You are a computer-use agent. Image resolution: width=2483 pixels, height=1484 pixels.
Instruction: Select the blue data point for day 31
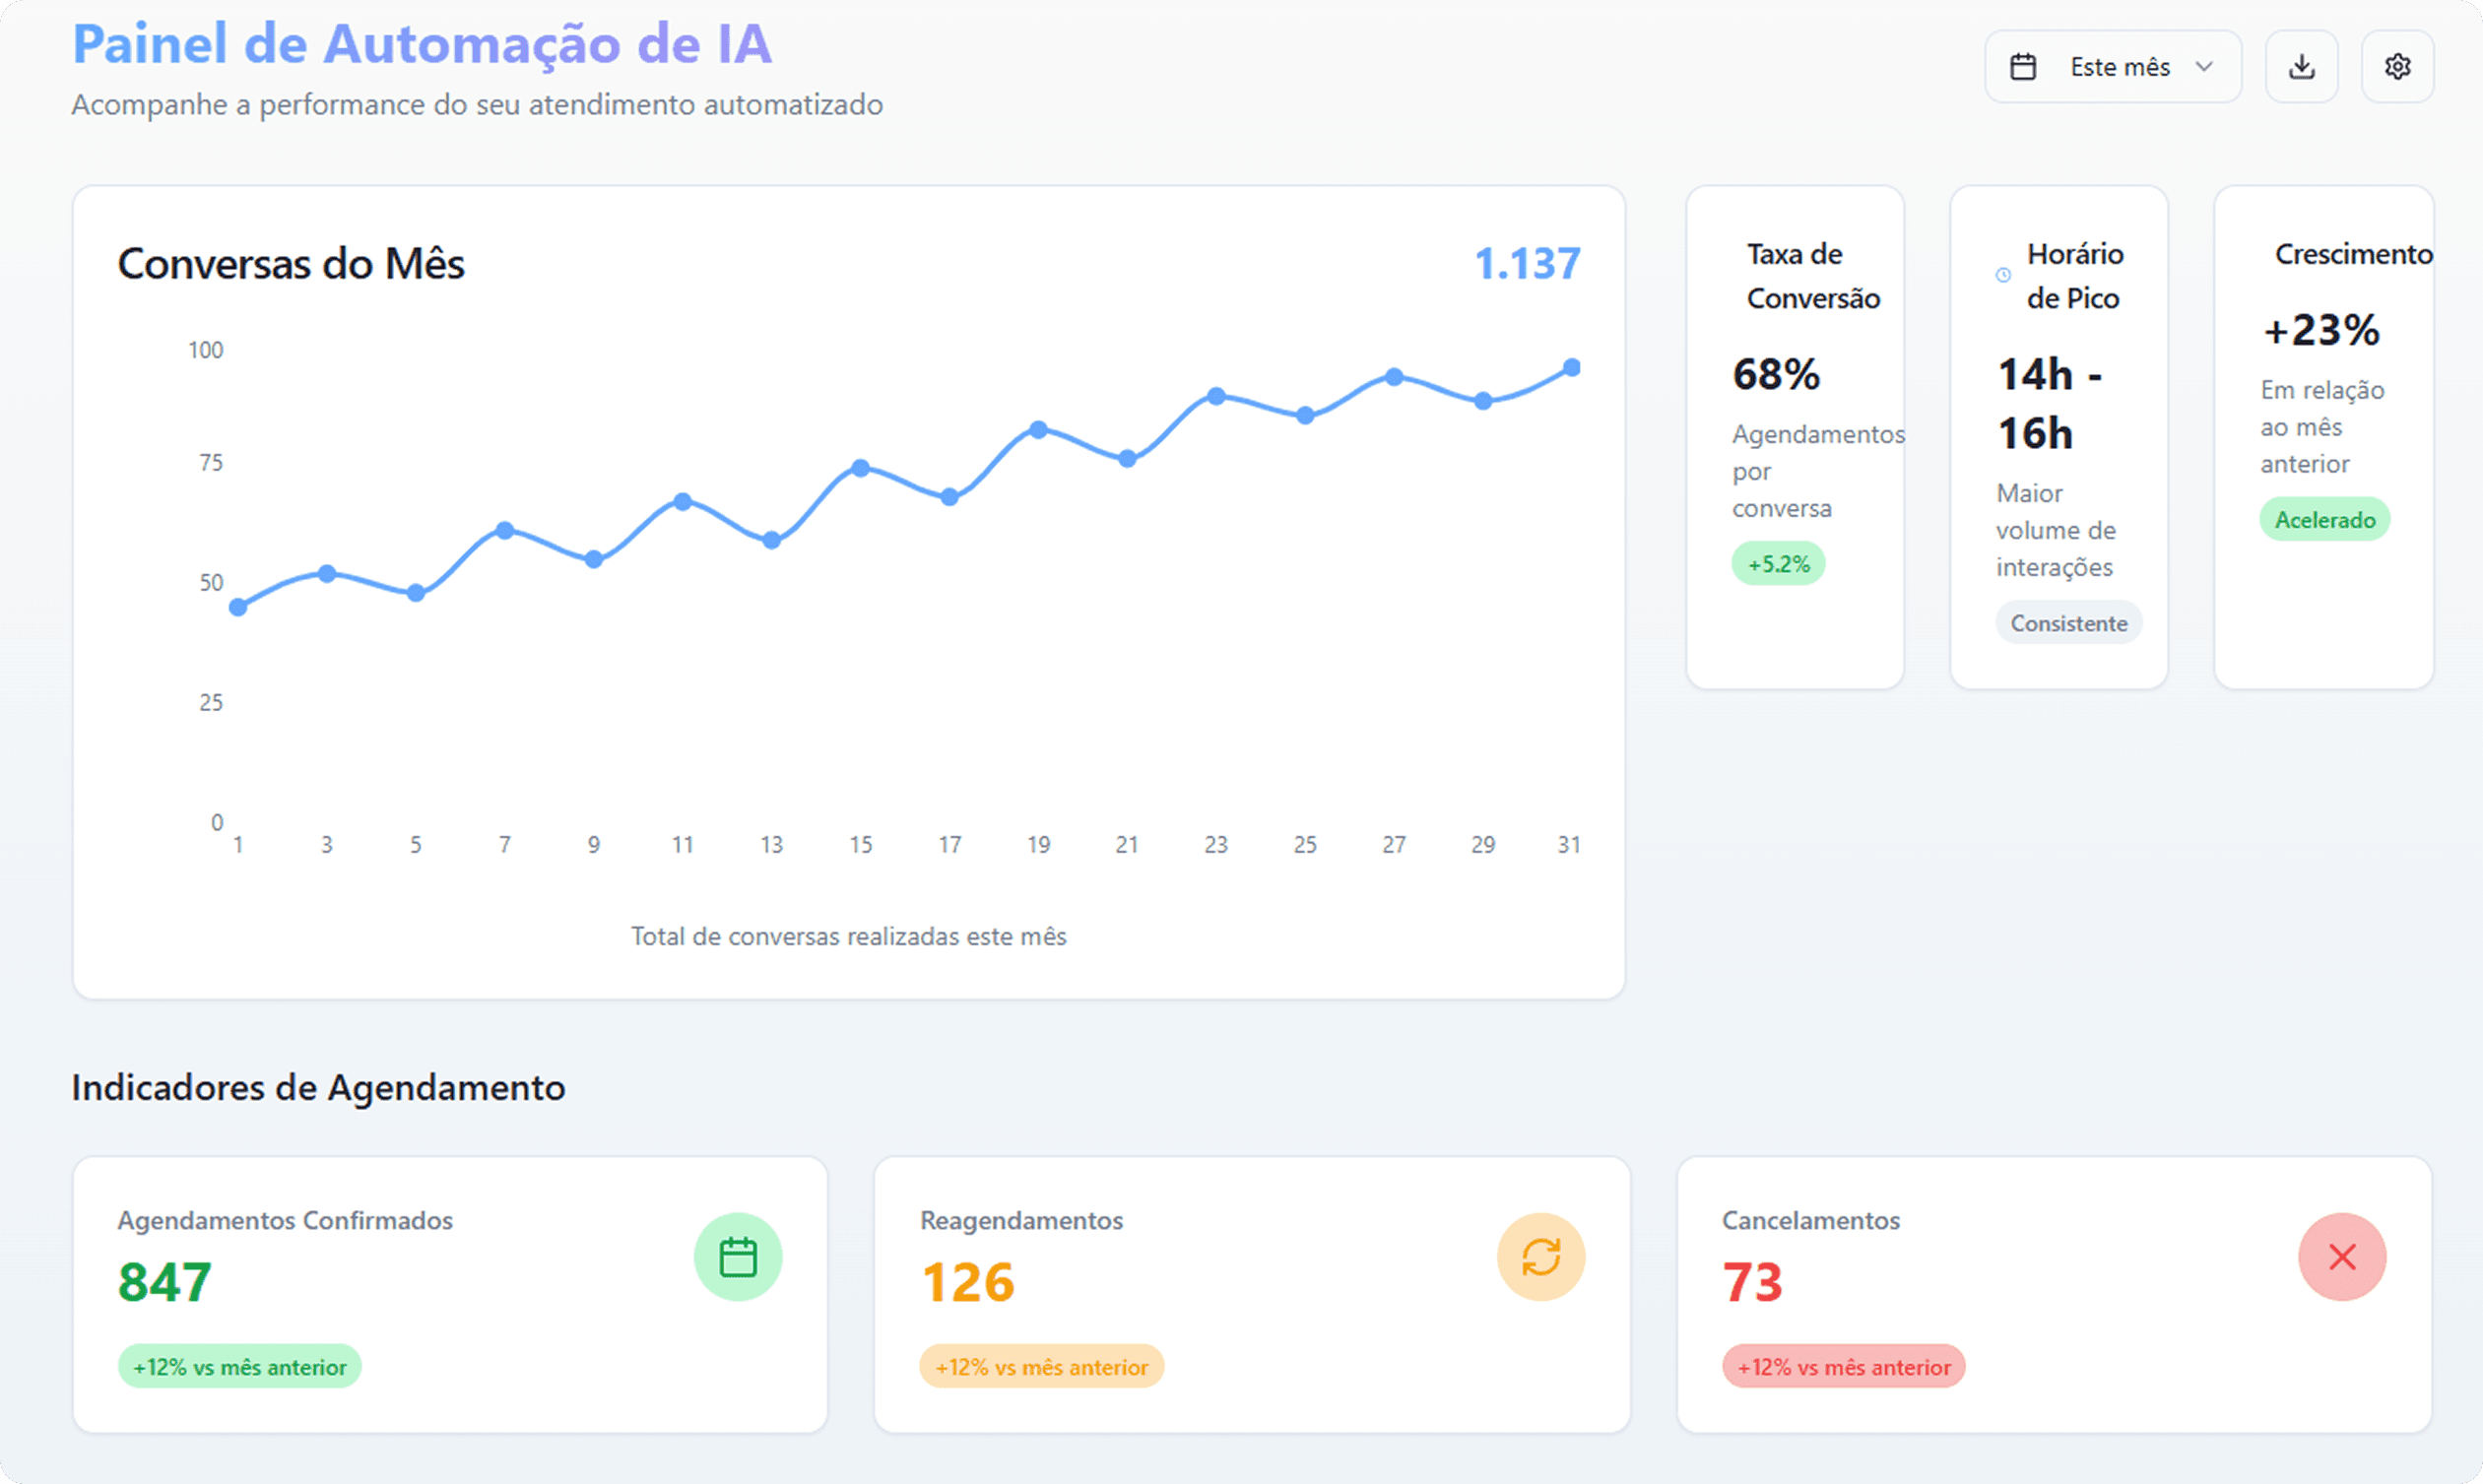pyautogui.click(x=1570, y=368)
